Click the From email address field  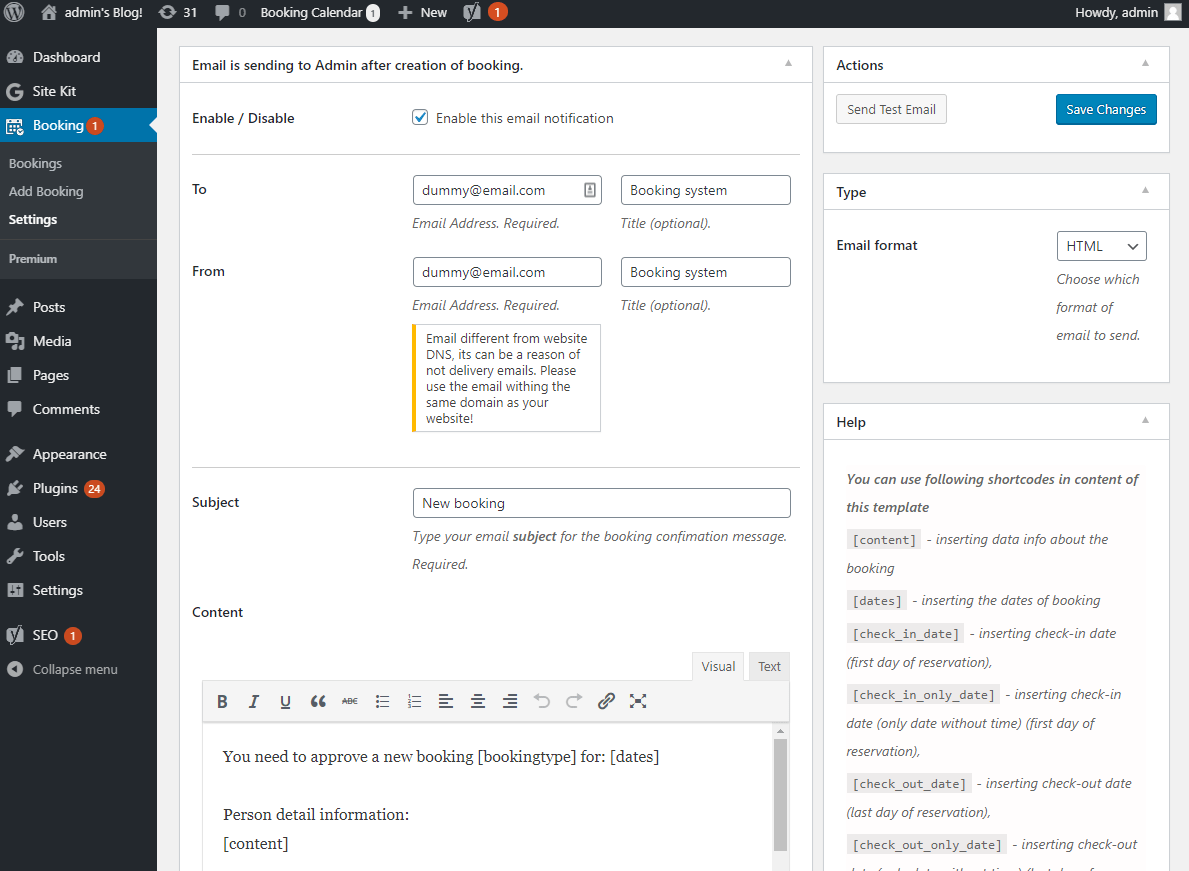tap(507, 272)
